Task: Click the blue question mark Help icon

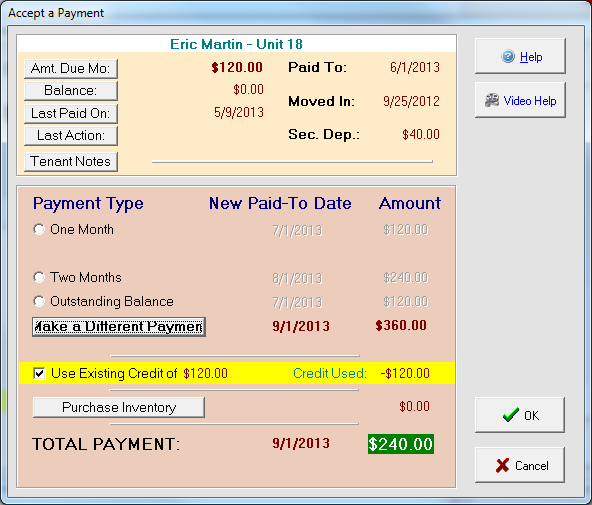Action: 508,57
